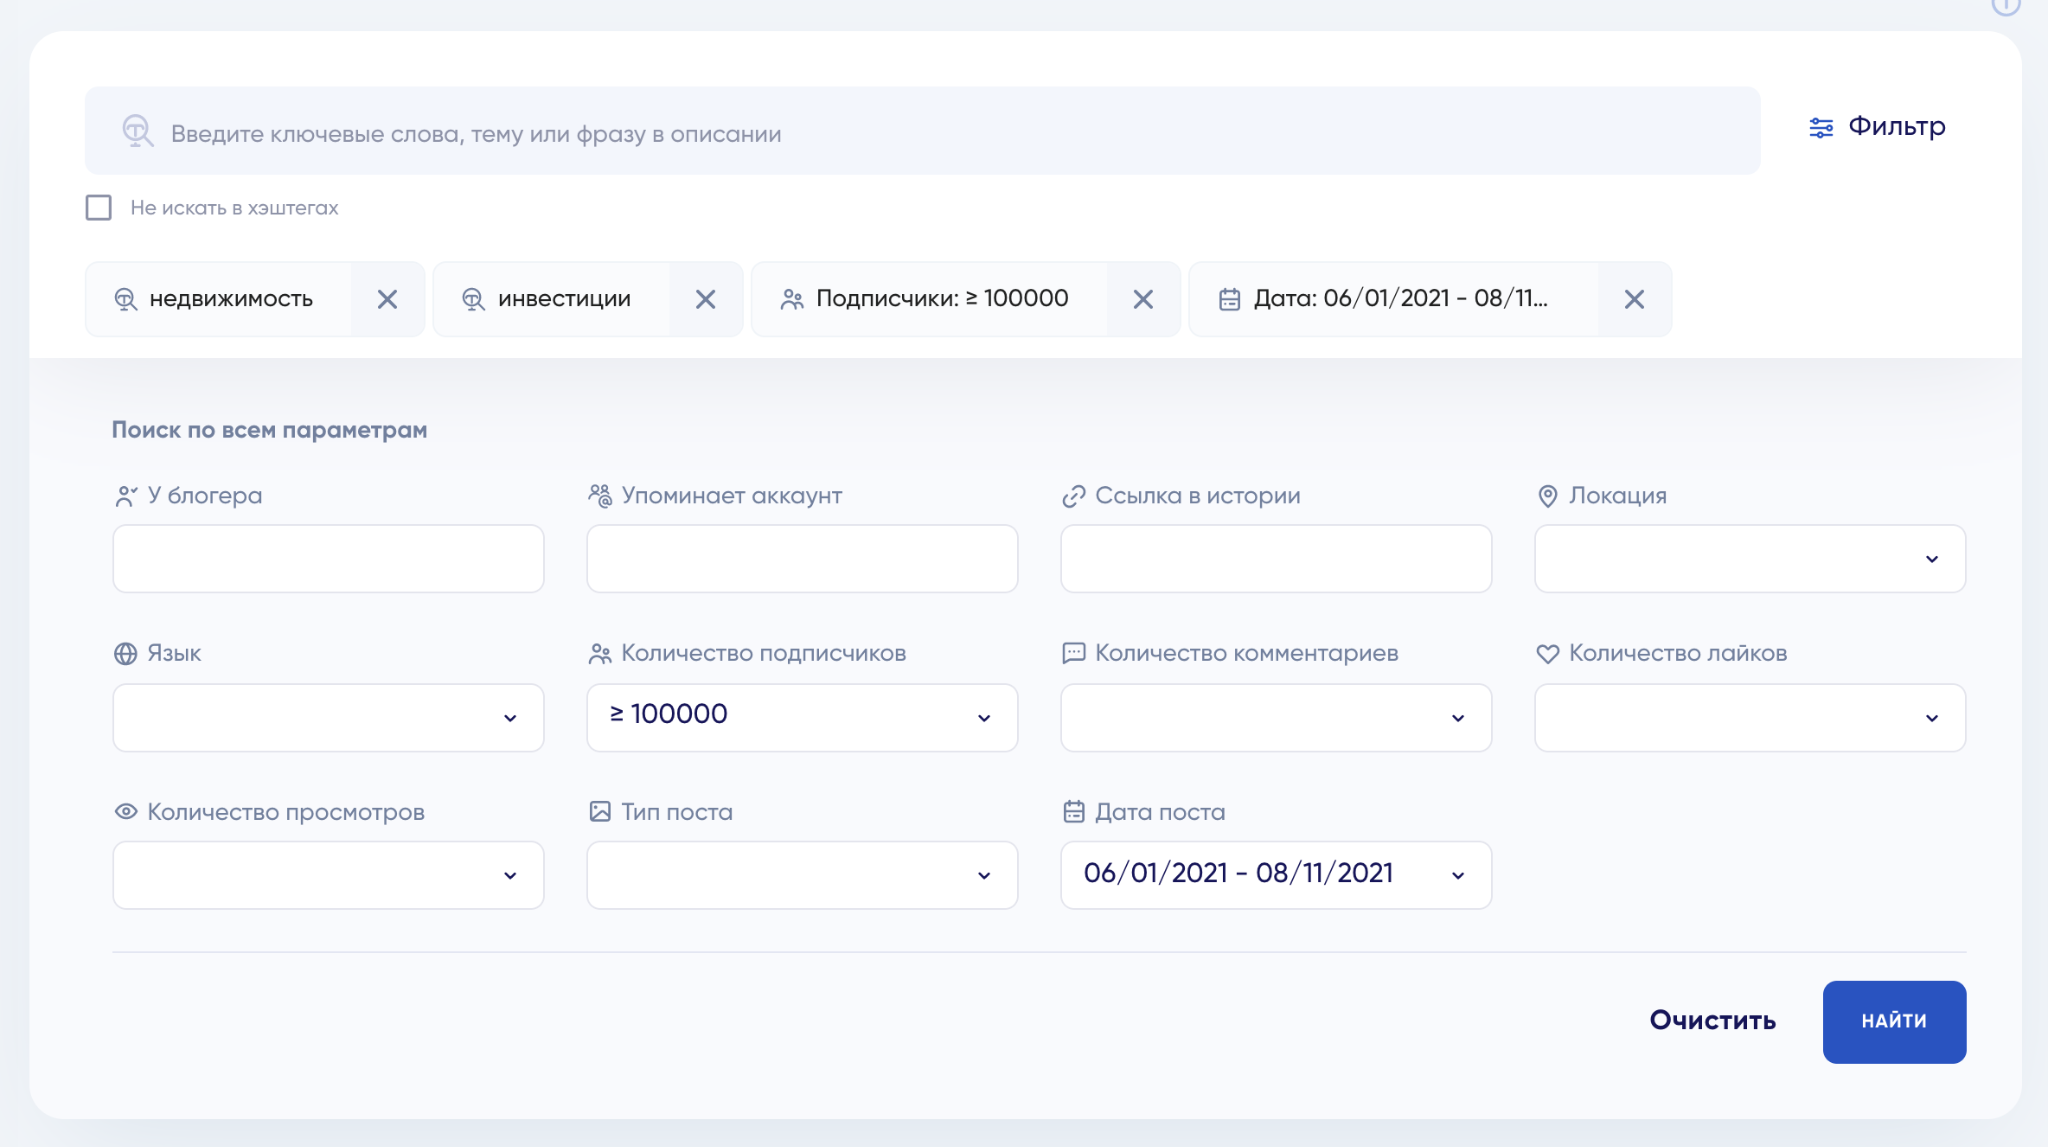Click the search icon on инвестиции tag
This screenshot has height=1147, width=2048.
pyautogui.click(x=473, y=299)
